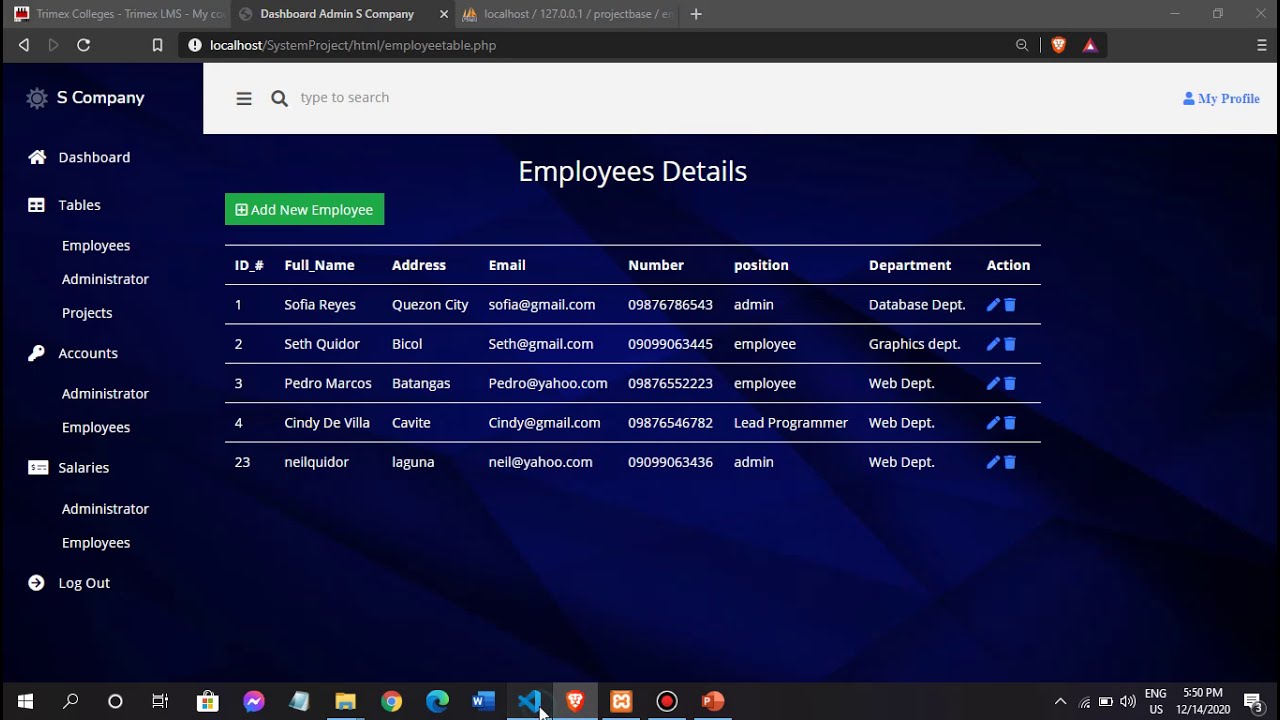Delete Pedro Marcos using trash icon
The width and height of the screenshot is (1280, 720).
pos(1010,383)
